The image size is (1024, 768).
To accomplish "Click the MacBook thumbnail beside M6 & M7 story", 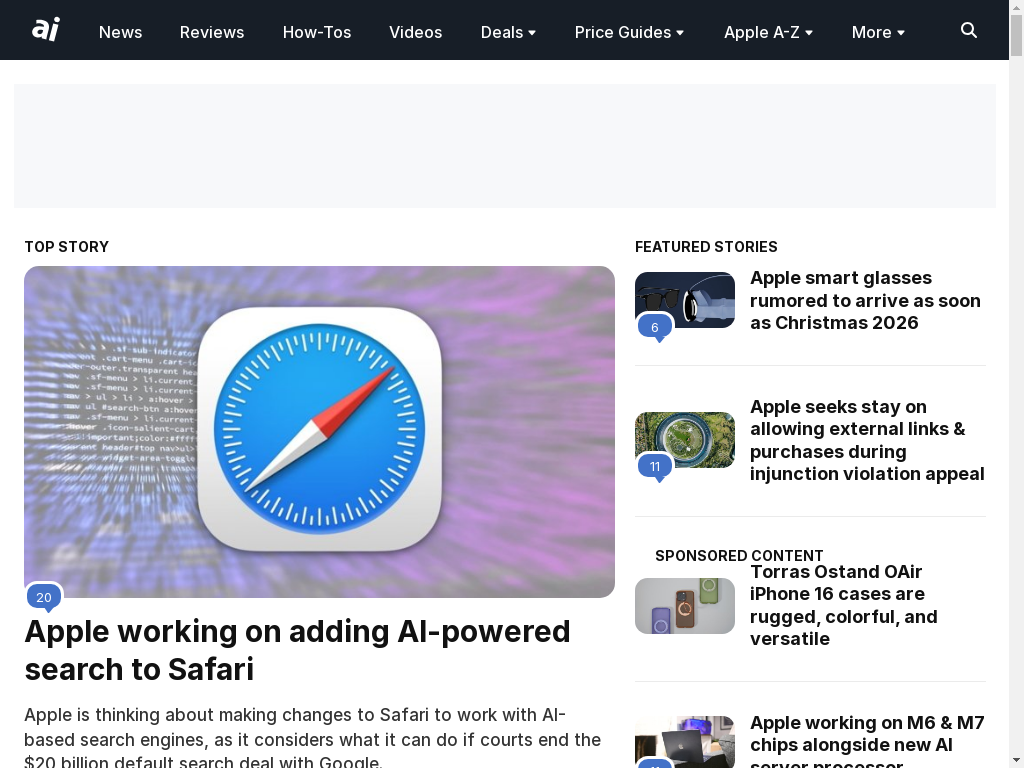I will 685,742.
